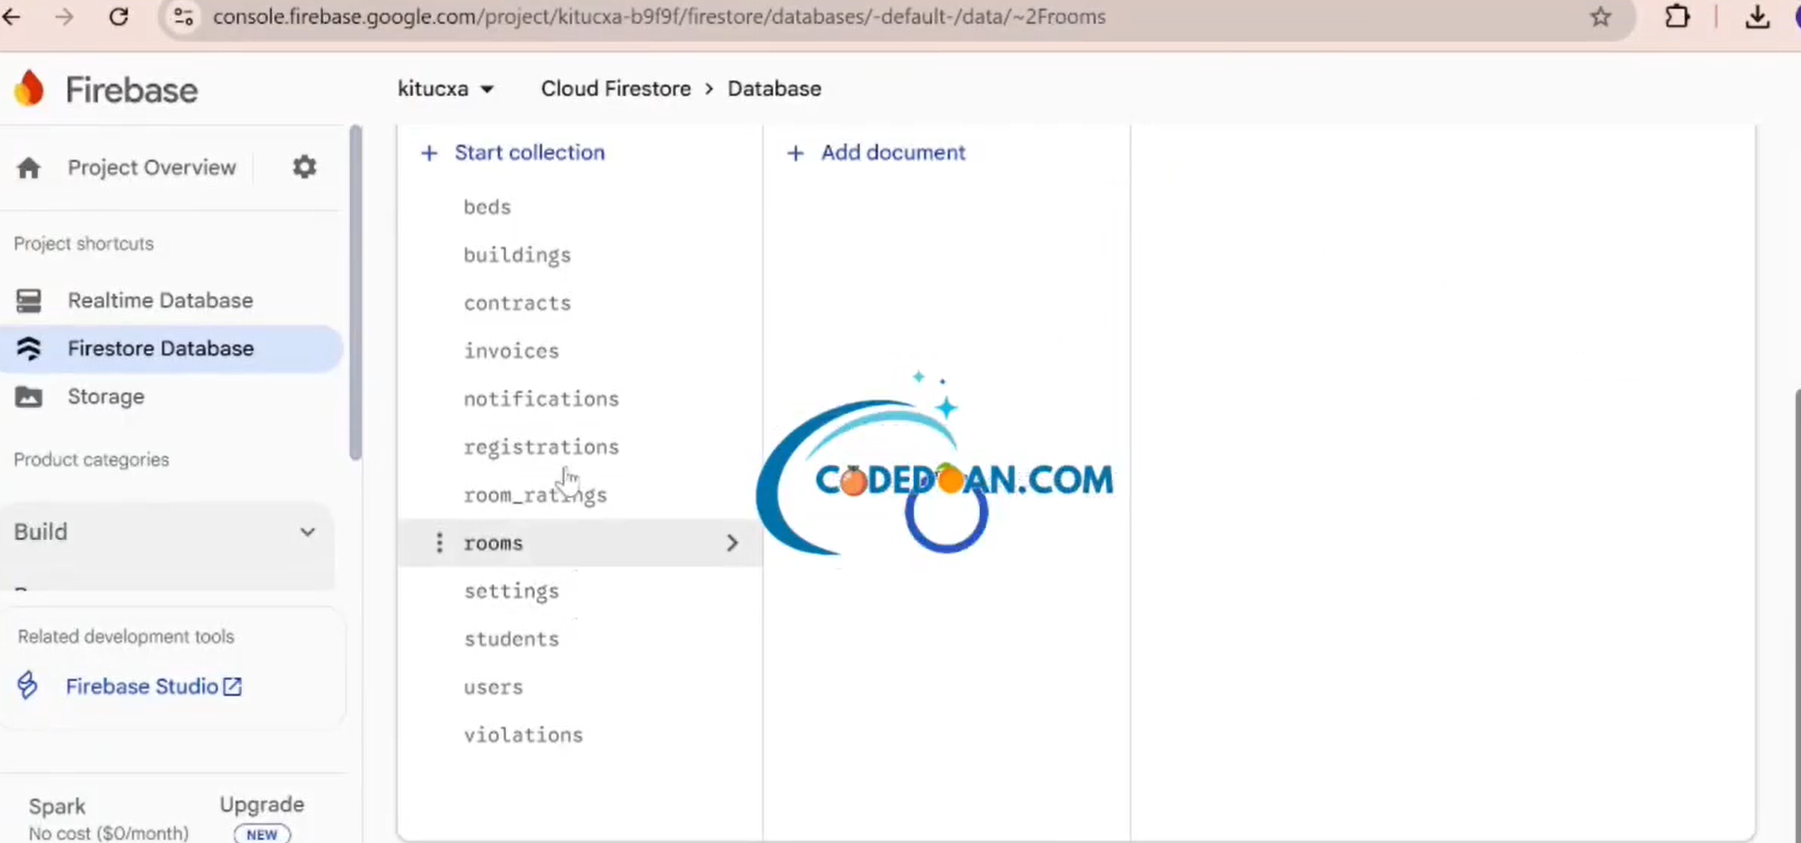Image resolution: width=1801 pixels, height=843 pixels.
Task: Click the Project shortcuts heading
Action: point(84,244)
